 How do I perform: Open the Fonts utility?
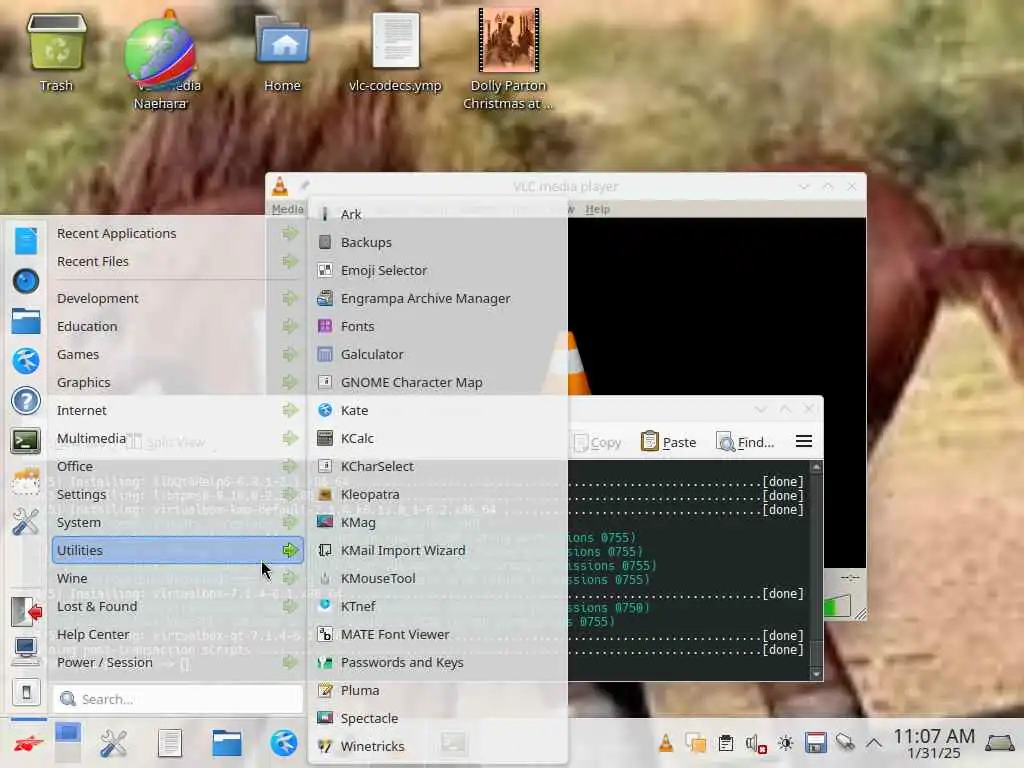point(438,327)
